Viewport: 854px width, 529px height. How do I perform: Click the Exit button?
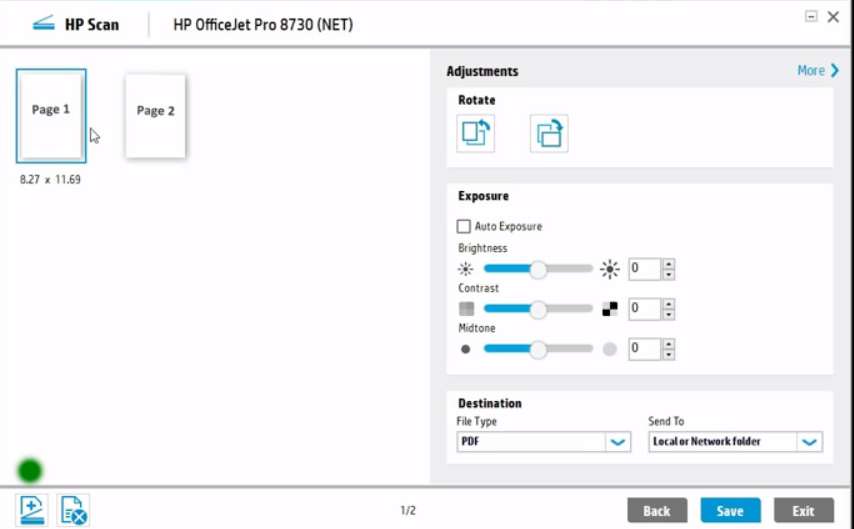coord(803,511)
